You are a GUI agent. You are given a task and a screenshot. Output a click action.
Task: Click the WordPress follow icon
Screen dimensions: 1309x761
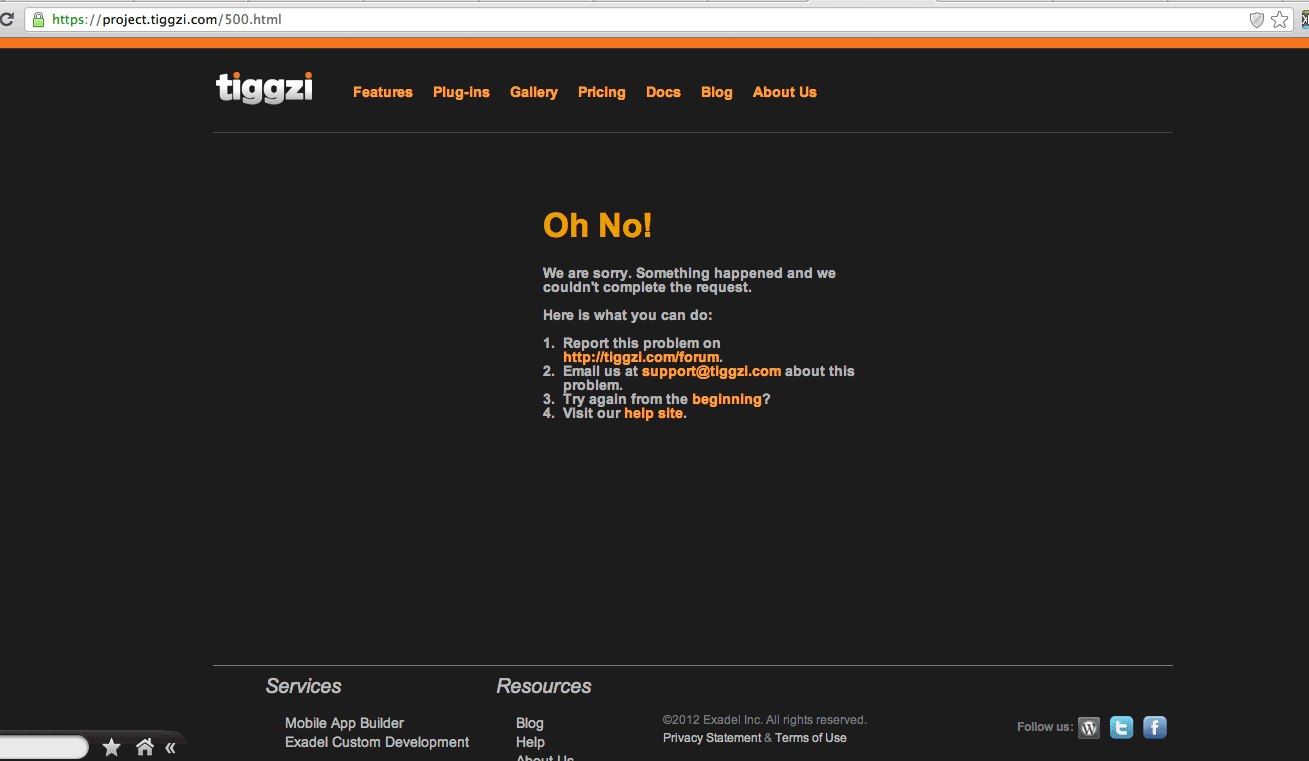click(1089, 728)
